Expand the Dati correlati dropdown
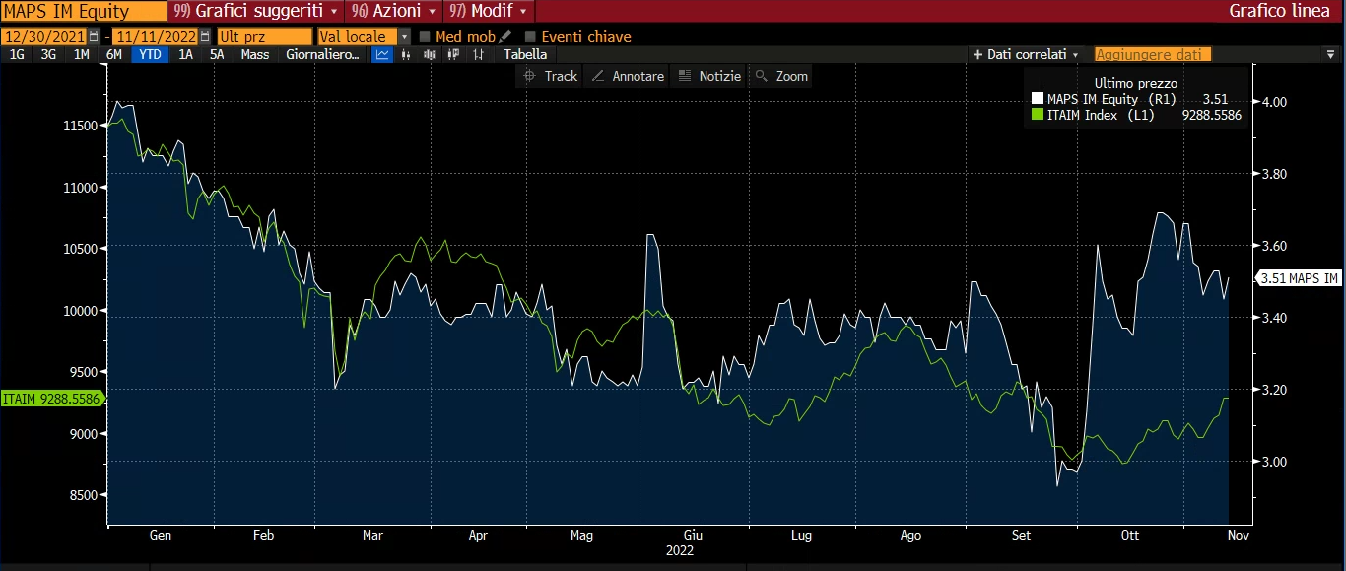1346x571 pixels. (x=1025, y=55)
